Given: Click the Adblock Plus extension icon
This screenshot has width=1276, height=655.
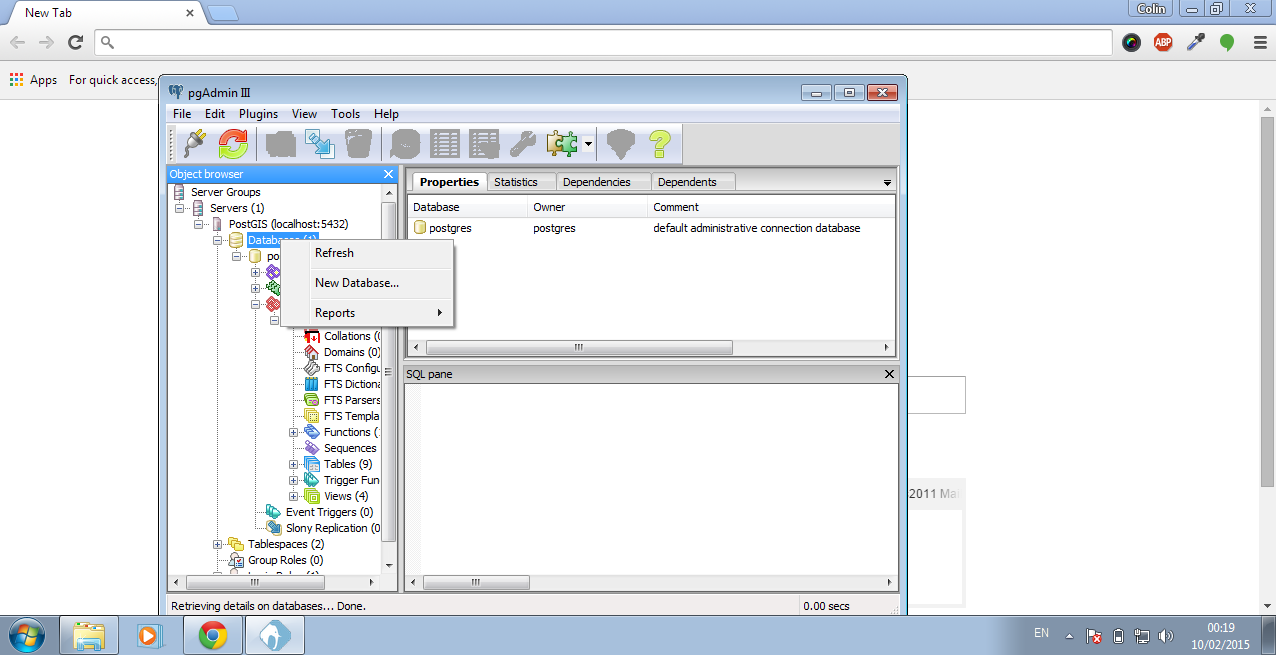Looking at the screenshot, I should [x=1163, y=42].
